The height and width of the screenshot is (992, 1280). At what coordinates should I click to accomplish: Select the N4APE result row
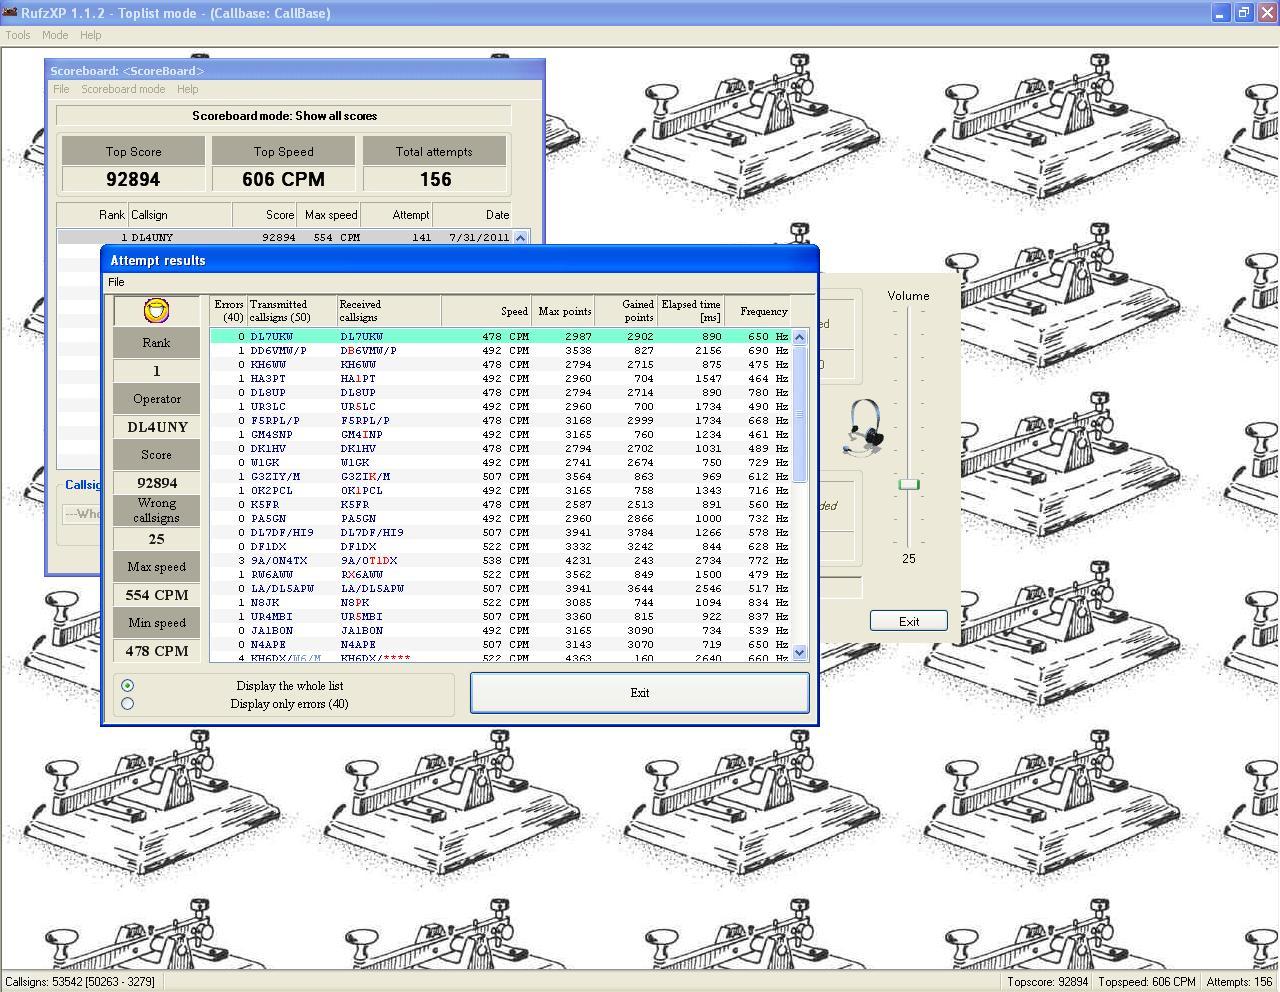point(501,645)
